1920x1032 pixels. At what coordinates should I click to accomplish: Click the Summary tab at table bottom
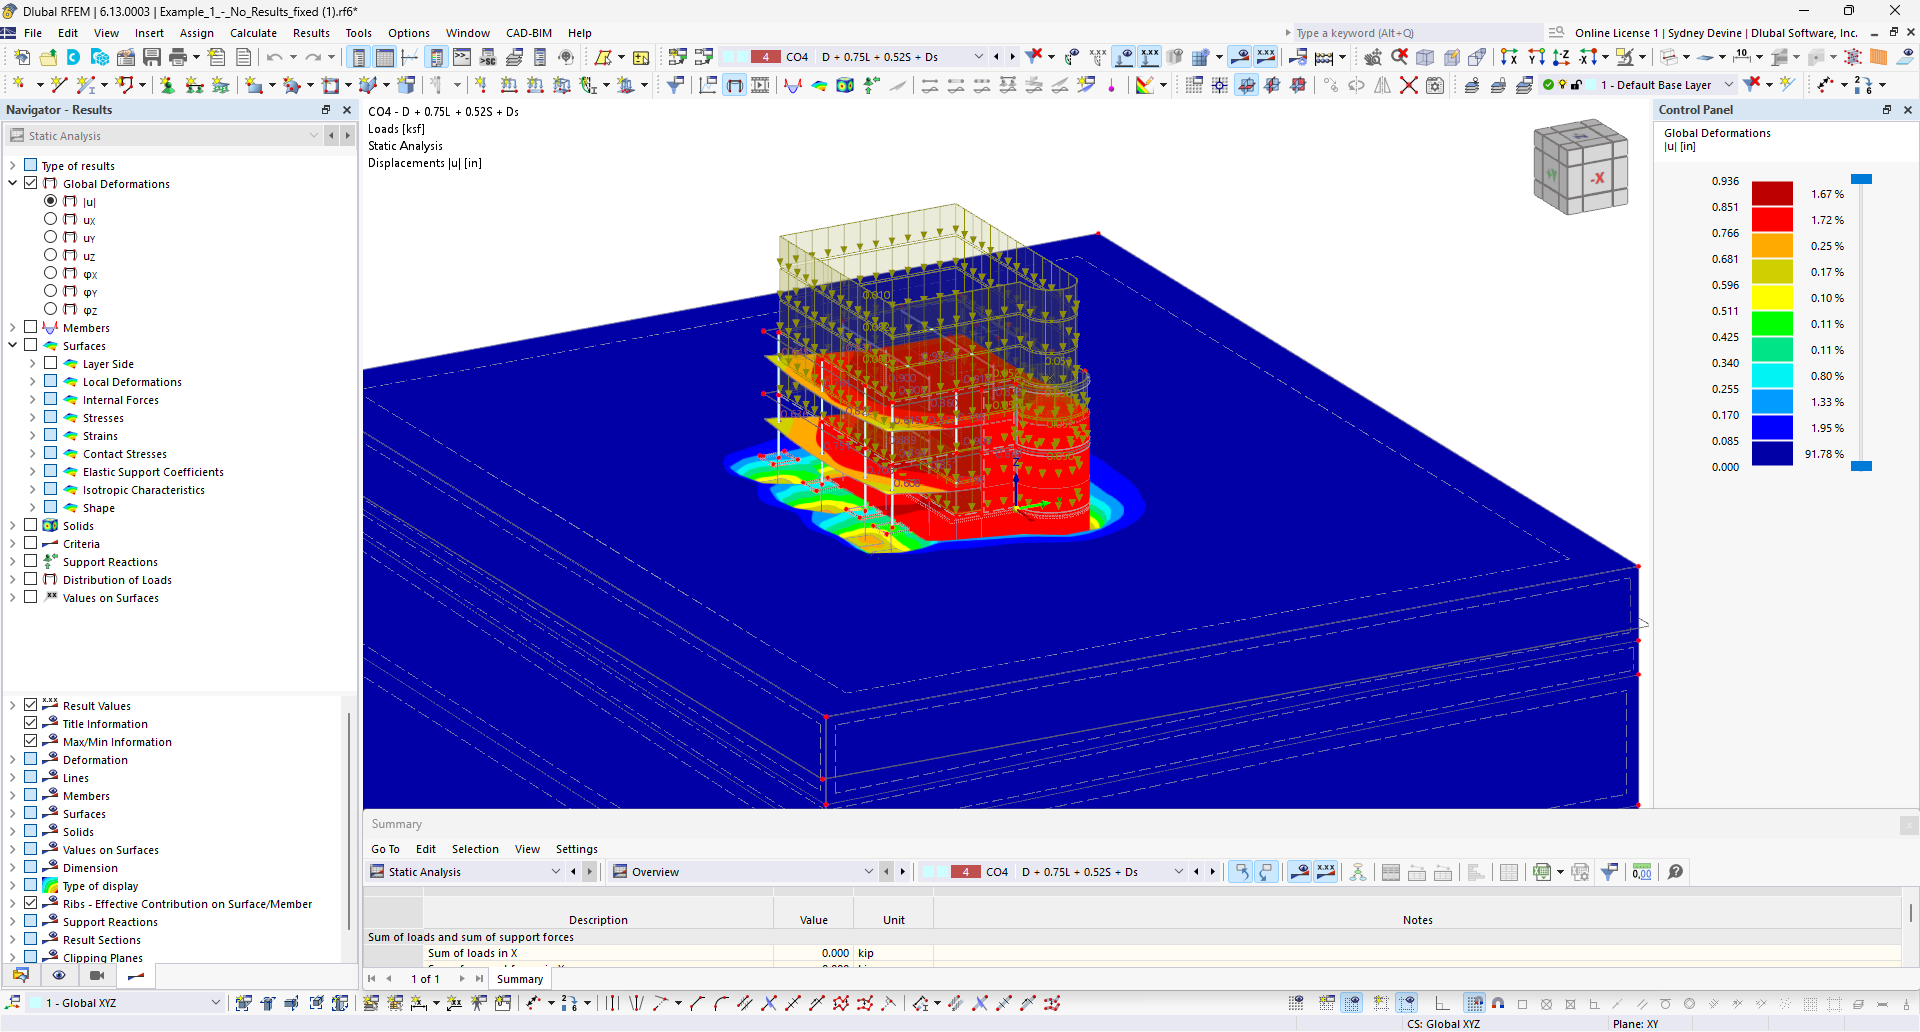pos(520,979)
